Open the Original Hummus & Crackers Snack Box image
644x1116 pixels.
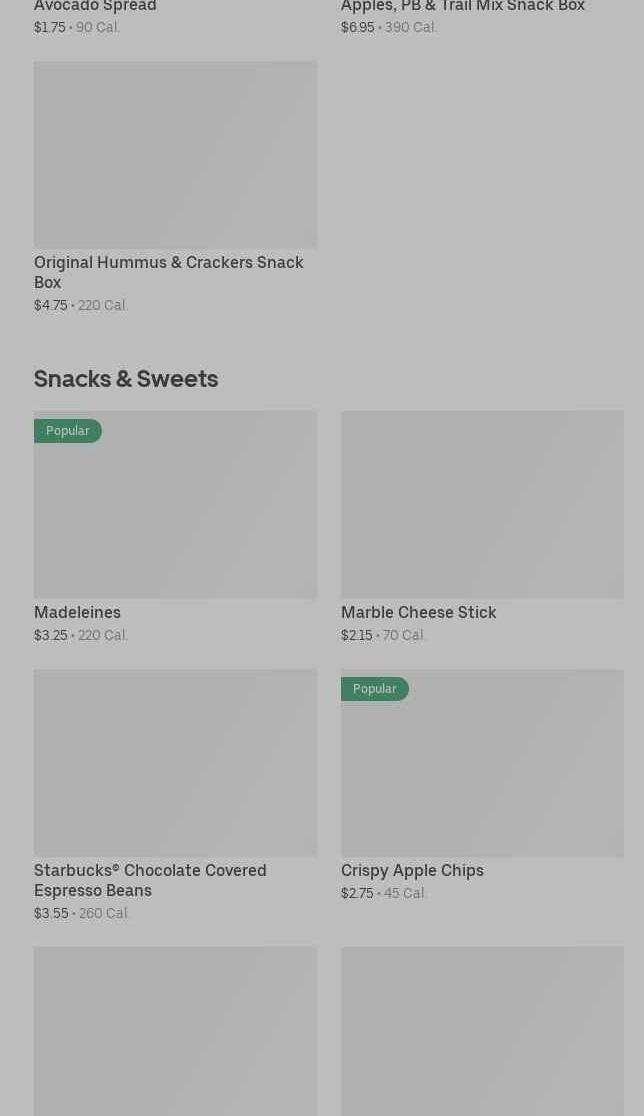[175, 154]
